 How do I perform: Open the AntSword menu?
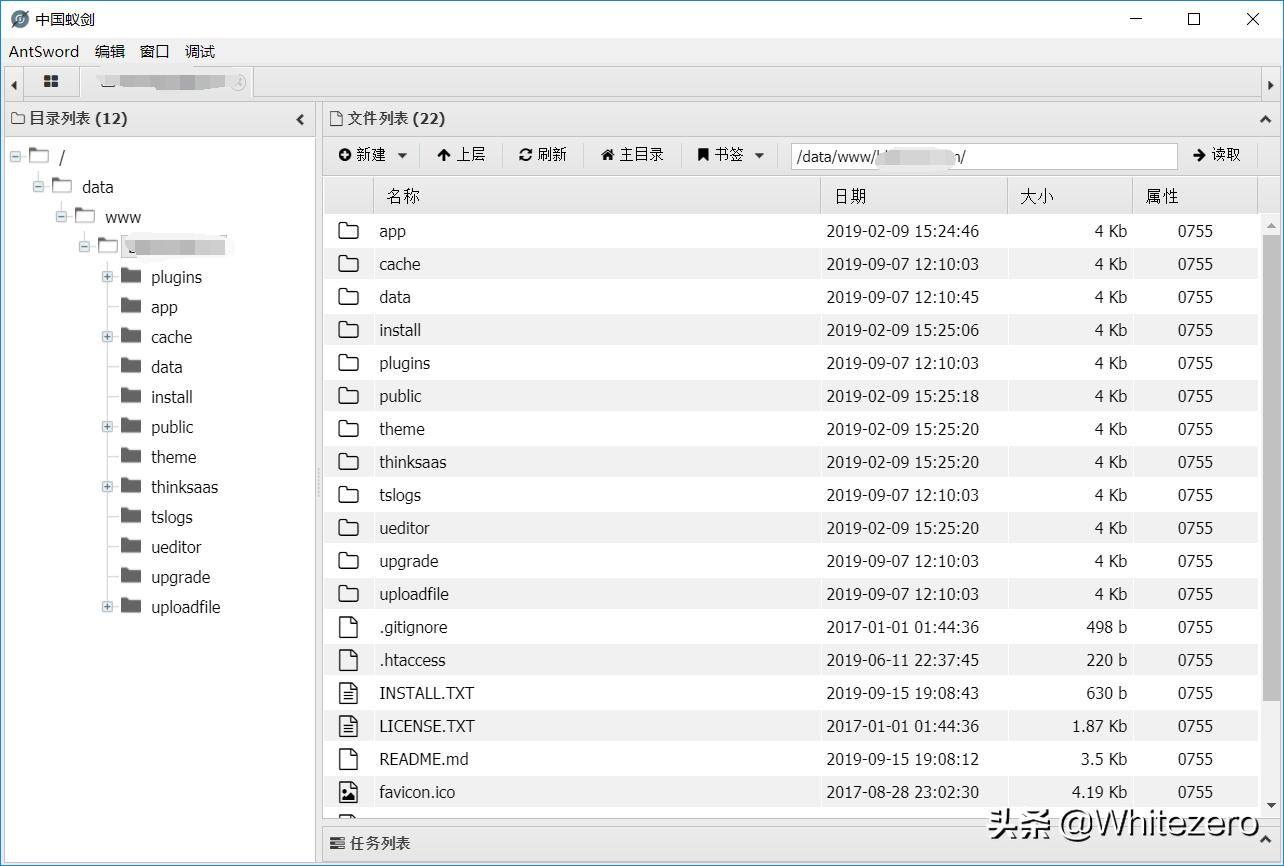tap(44, 52)
